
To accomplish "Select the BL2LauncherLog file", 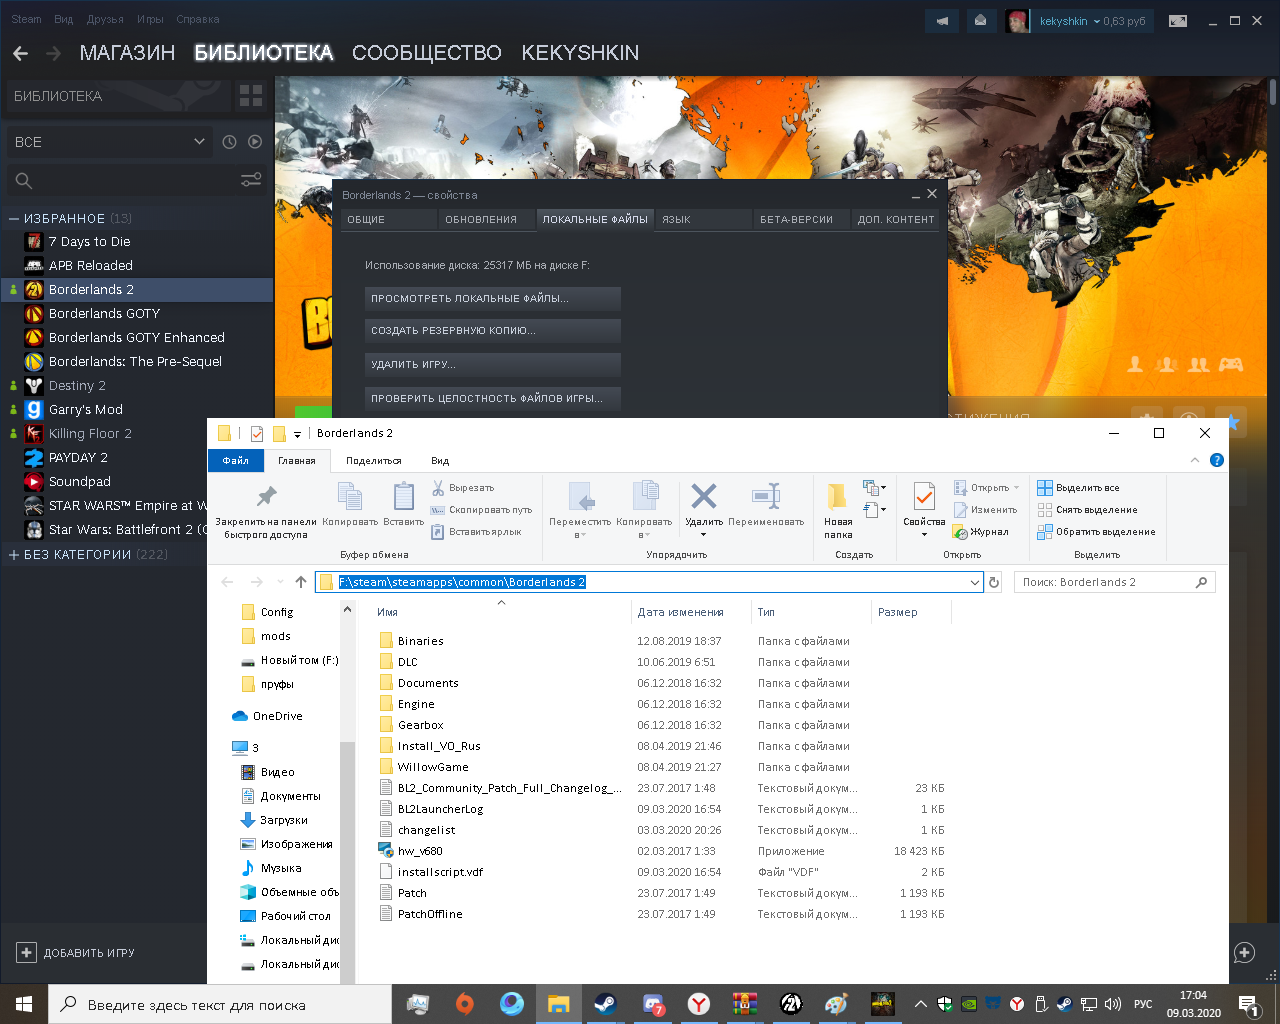I will coord(440,809).
